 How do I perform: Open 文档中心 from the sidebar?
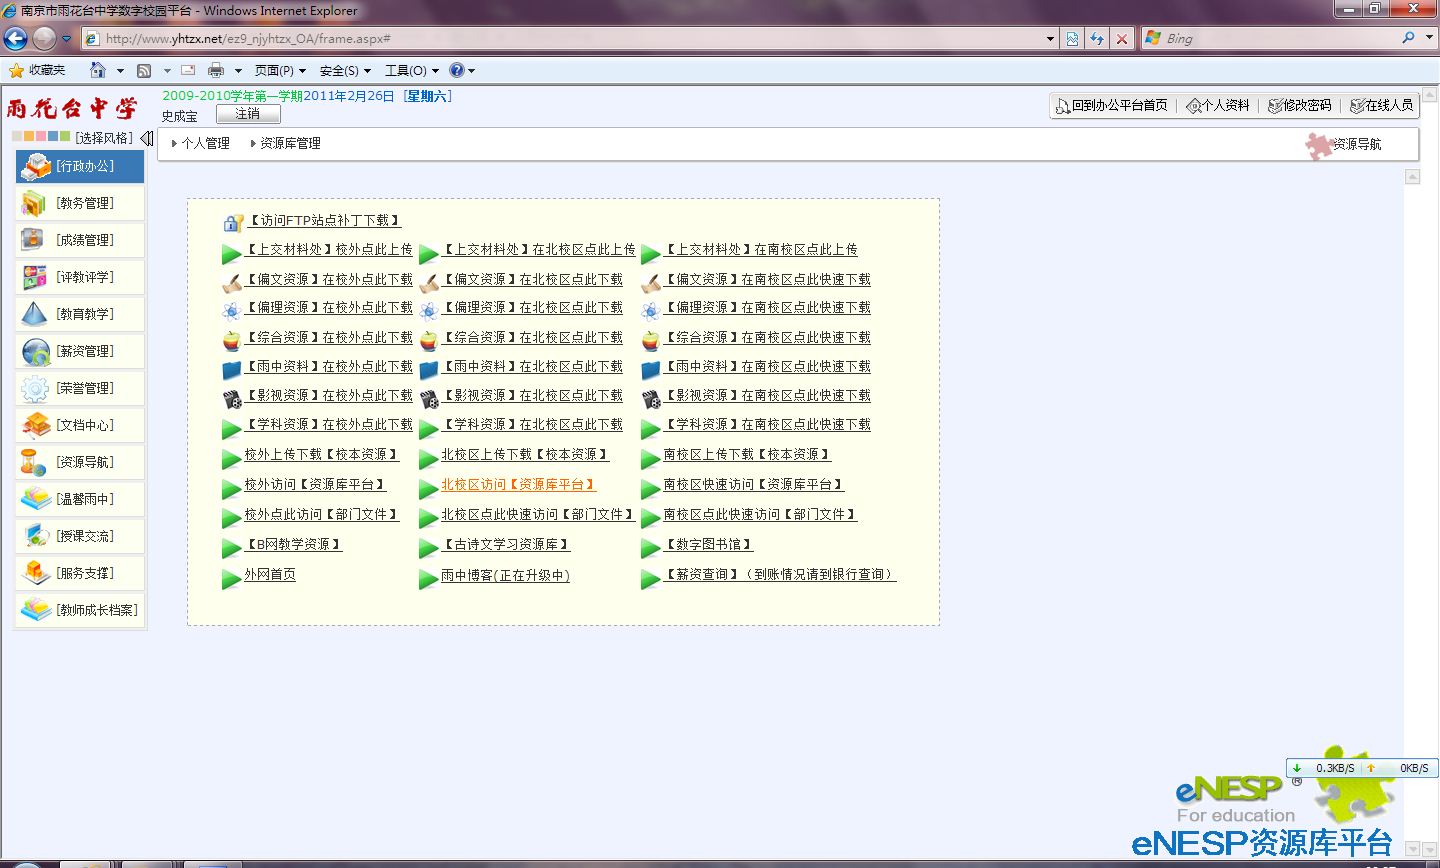(80, 426)
